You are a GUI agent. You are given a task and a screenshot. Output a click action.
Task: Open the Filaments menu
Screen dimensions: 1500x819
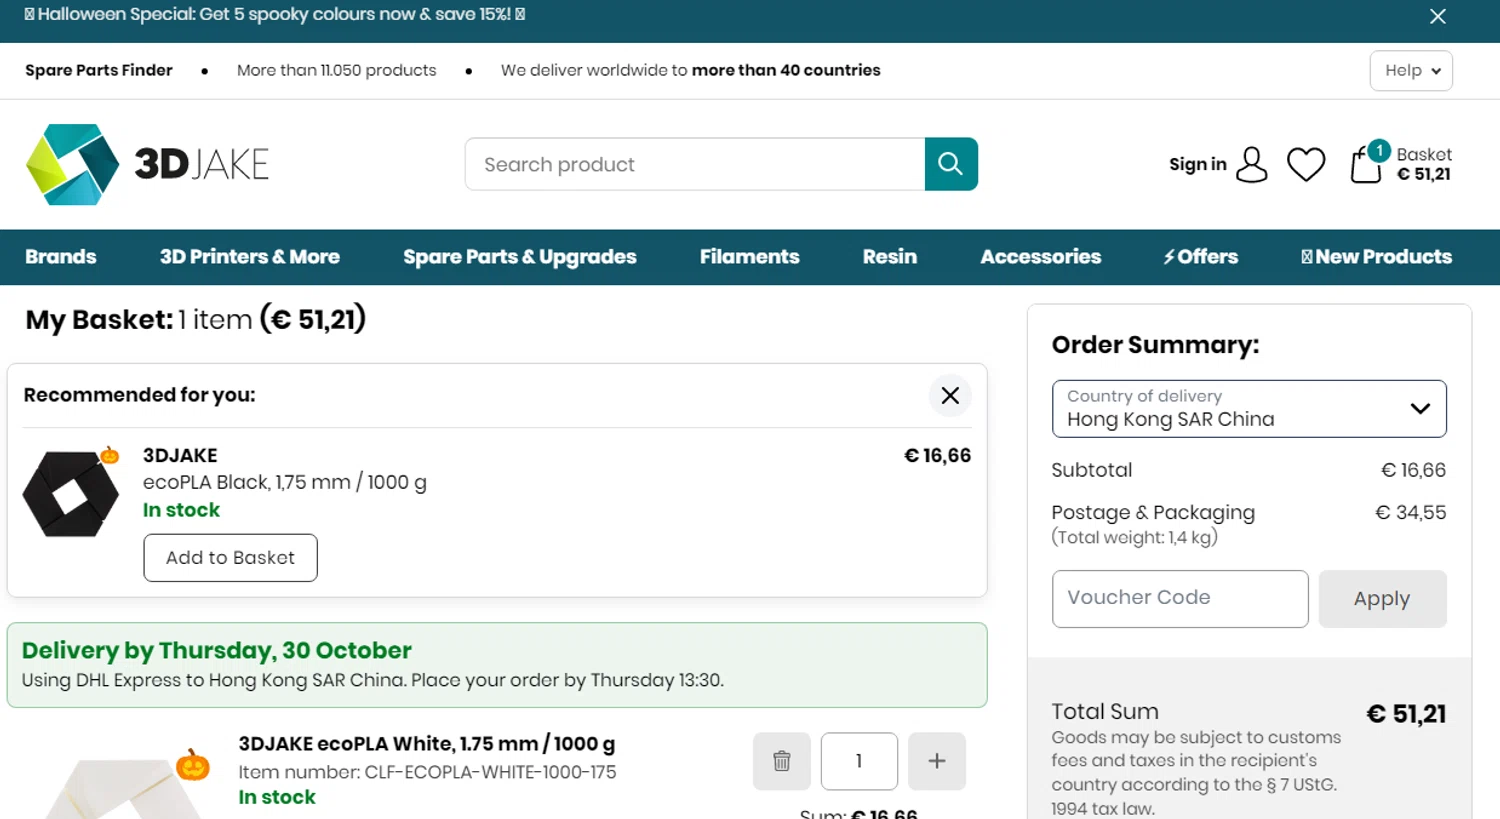pos(750,257)
